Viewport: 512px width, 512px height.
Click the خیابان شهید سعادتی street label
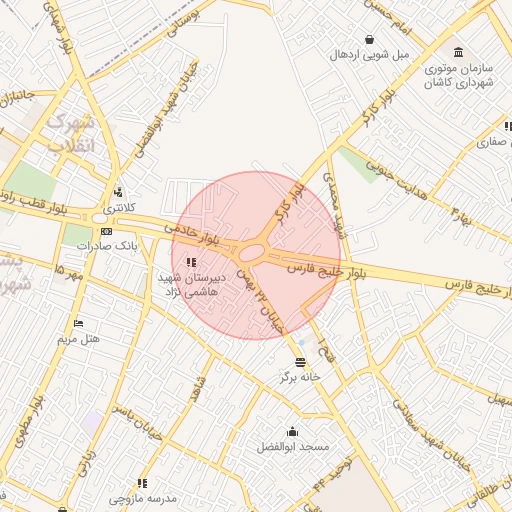click(x=432, y=435)
